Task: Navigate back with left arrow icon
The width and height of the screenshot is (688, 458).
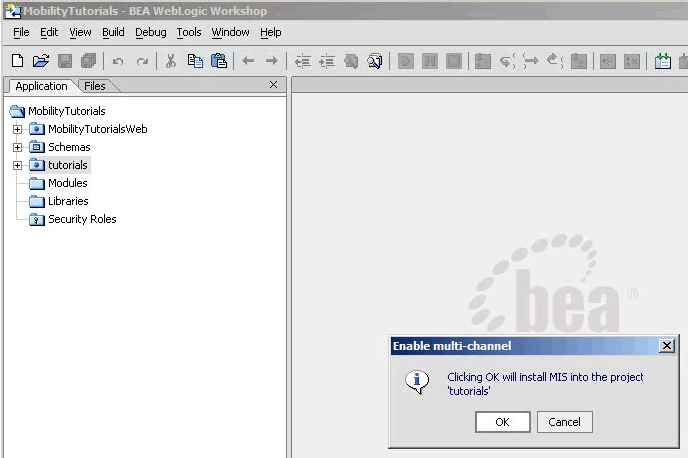Action: point(248,61)
